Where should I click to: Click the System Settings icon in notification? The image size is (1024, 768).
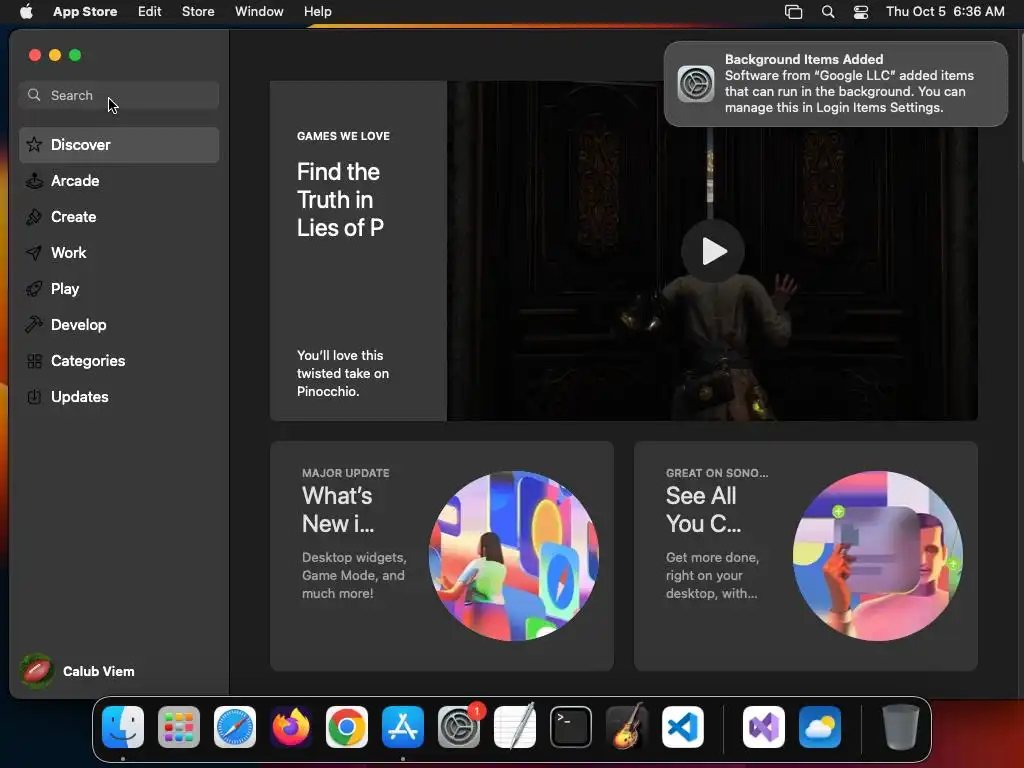pos(696,84)
